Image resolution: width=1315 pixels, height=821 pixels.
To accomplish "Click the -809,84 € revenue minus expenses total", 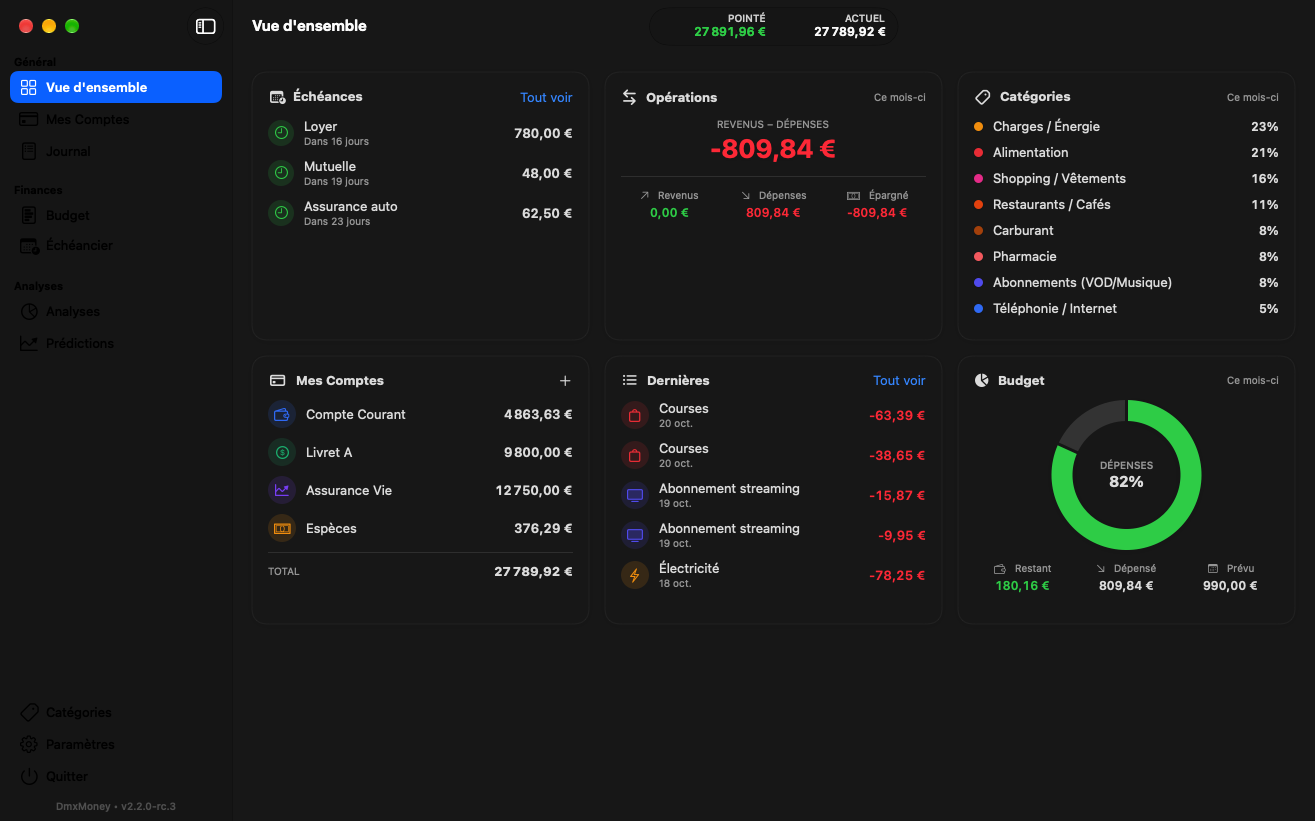I will 773,149.
